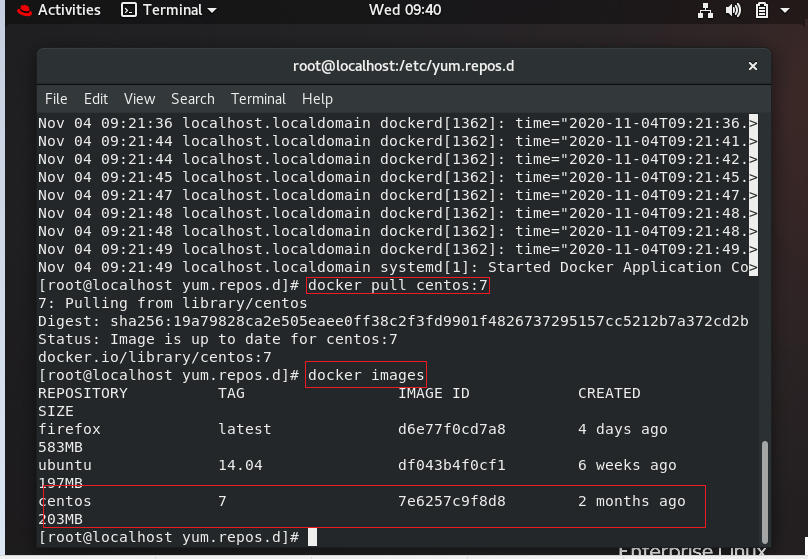This screenshot has width=808, height=559.
Task: Close the terminal window
Action: 753,66
